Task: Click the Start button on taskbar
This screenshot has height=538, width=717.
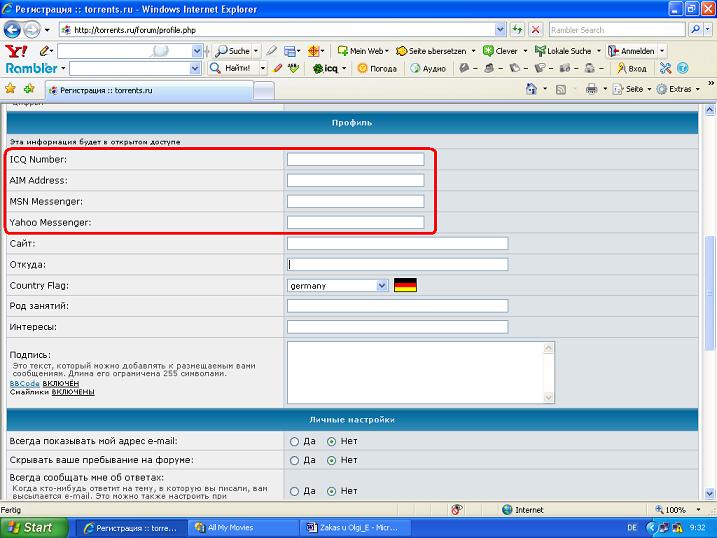Action: coord(34,528)
